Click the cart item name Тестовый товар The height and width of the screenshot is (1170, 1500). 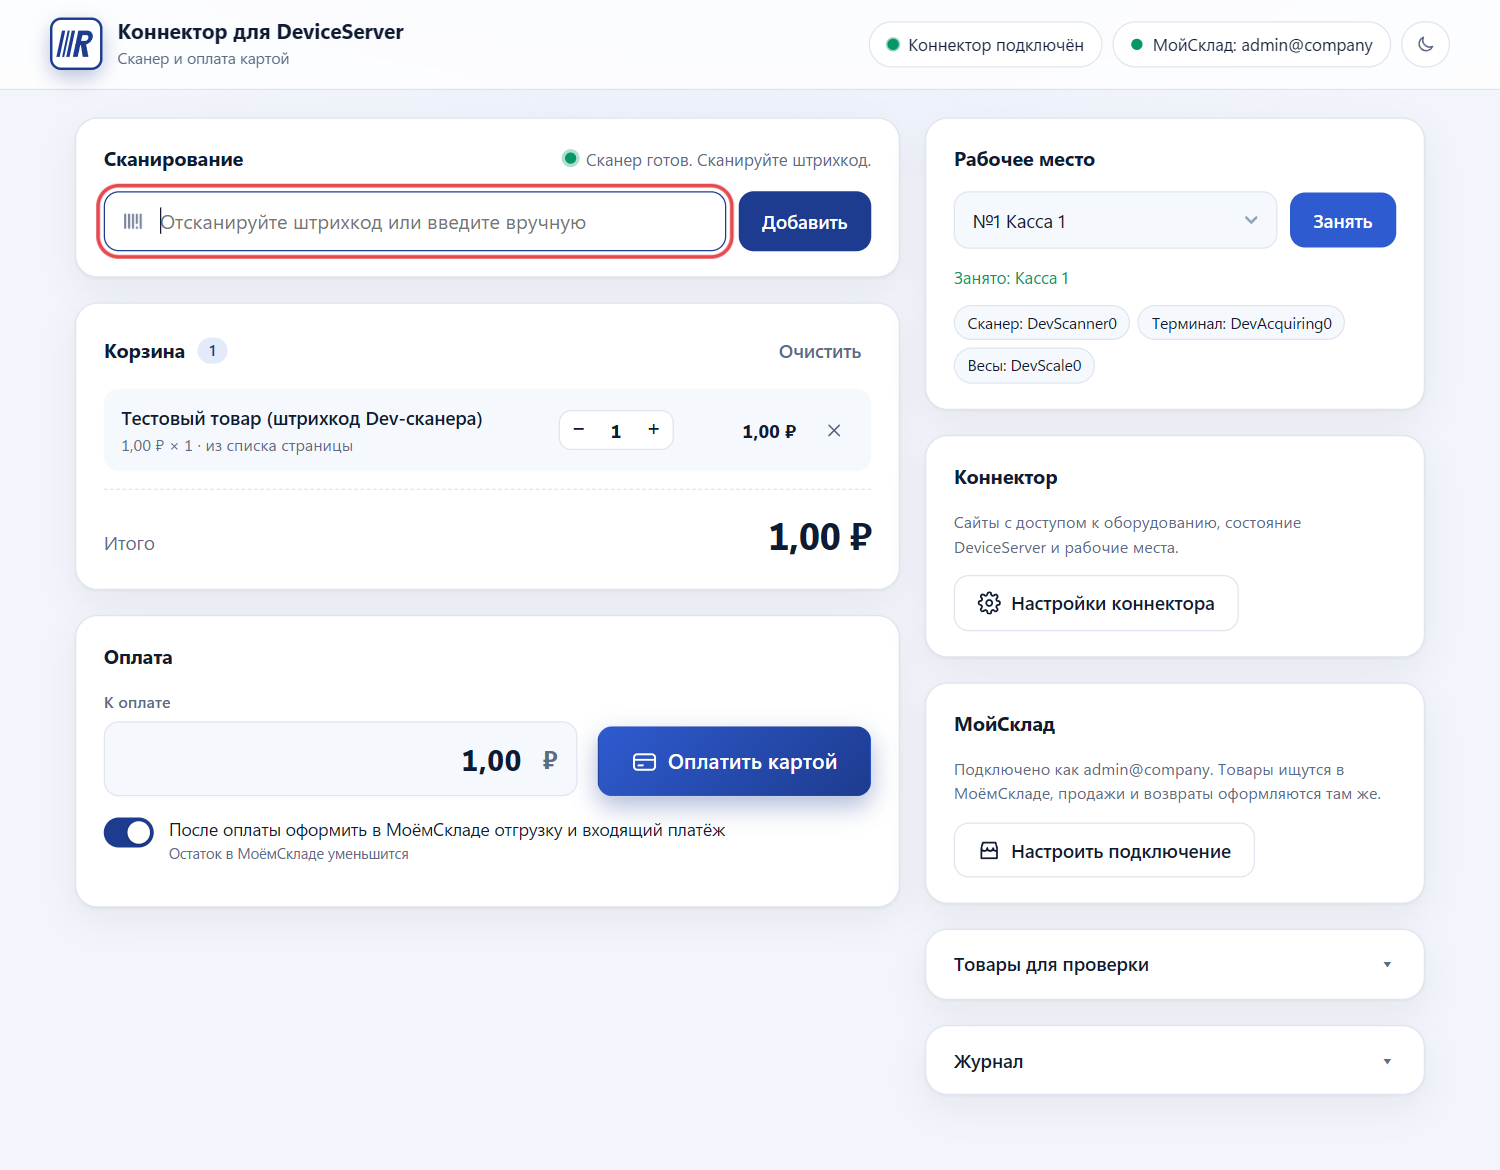302,419
